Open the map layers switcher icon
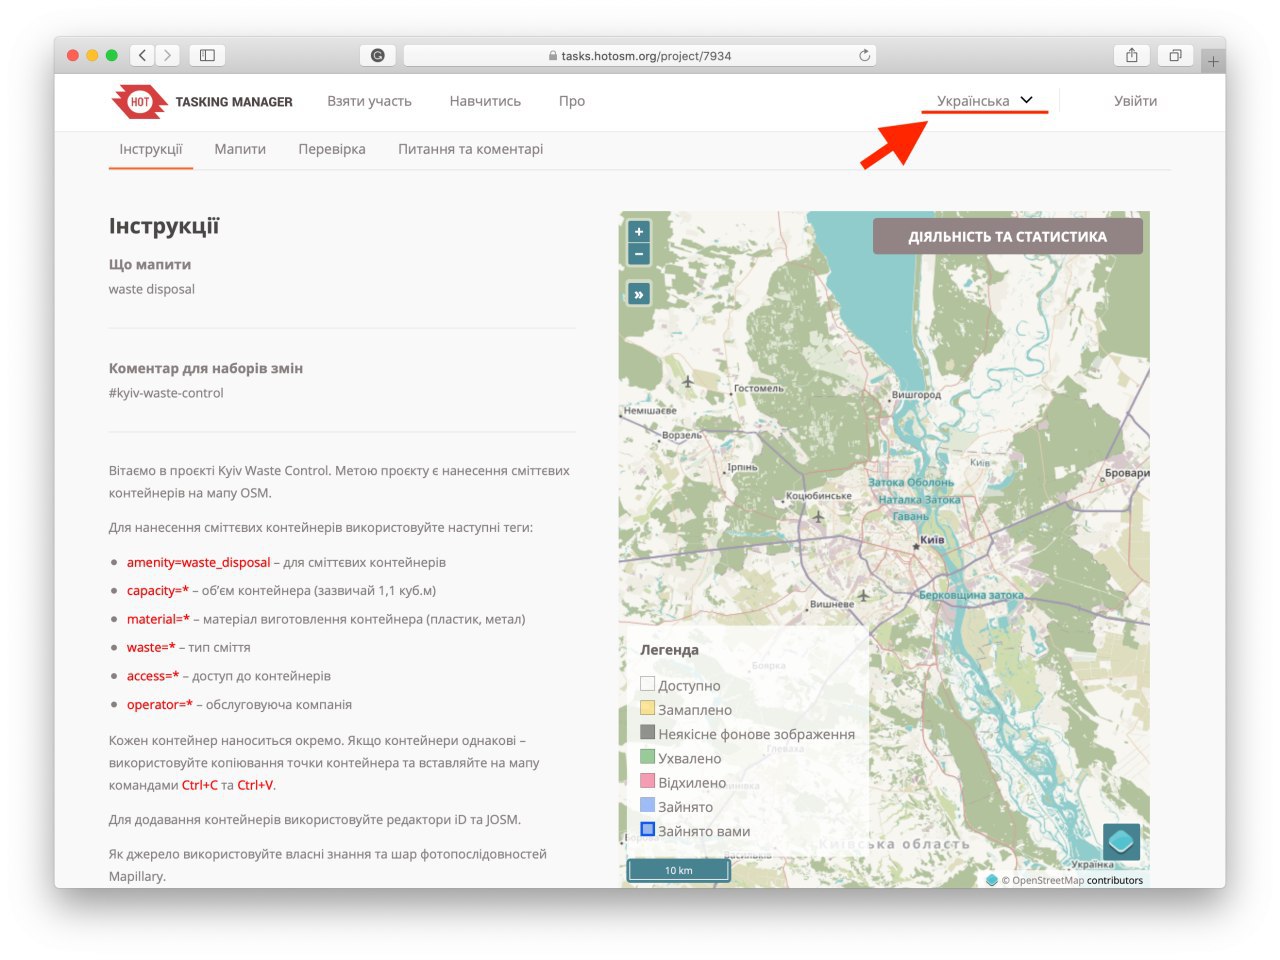The width and height of the screenshot is (1280, 960). tap(1121, 841)
